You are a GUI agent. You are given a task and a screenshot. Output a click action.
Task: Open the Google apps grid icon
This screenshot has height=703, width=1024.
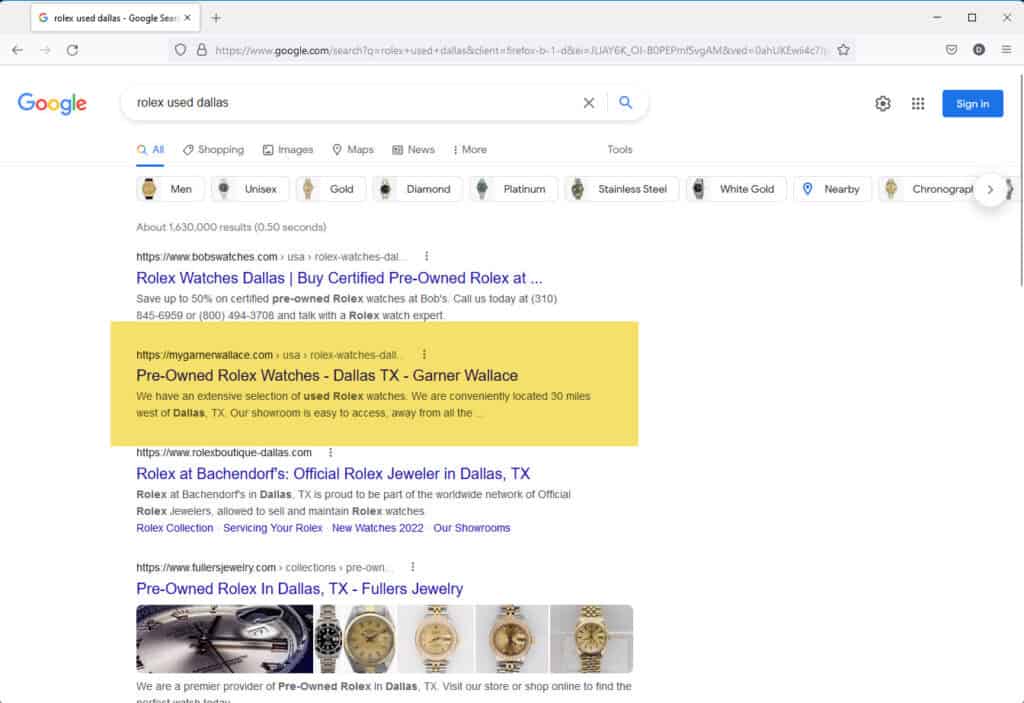[918, 104]
